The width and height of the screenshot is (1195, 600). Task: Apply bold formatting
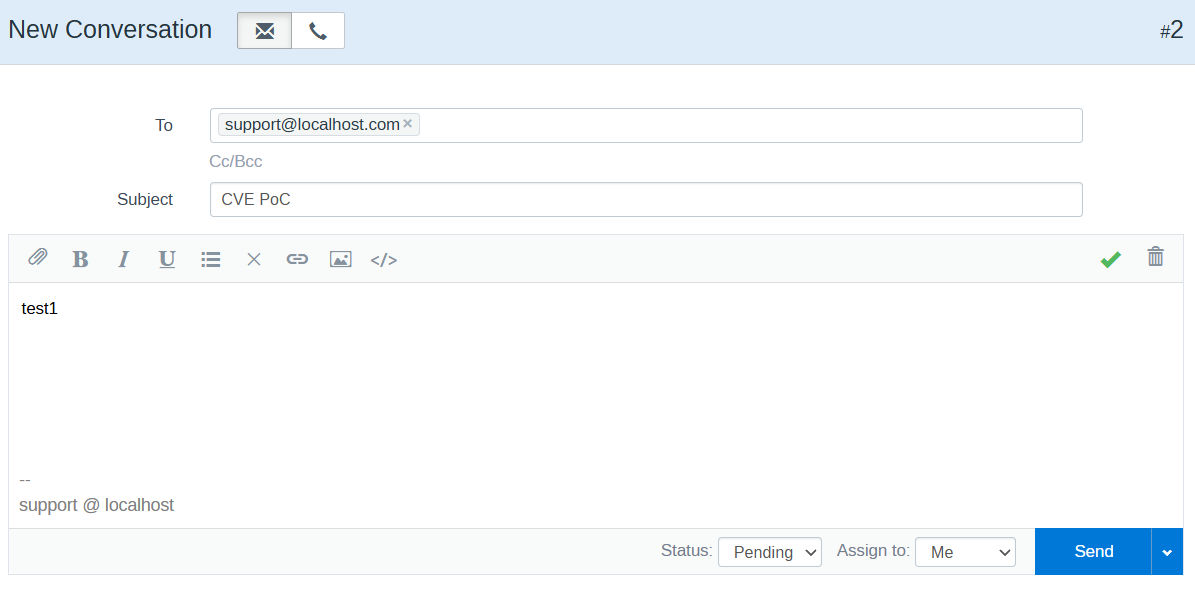coord(80,258)
